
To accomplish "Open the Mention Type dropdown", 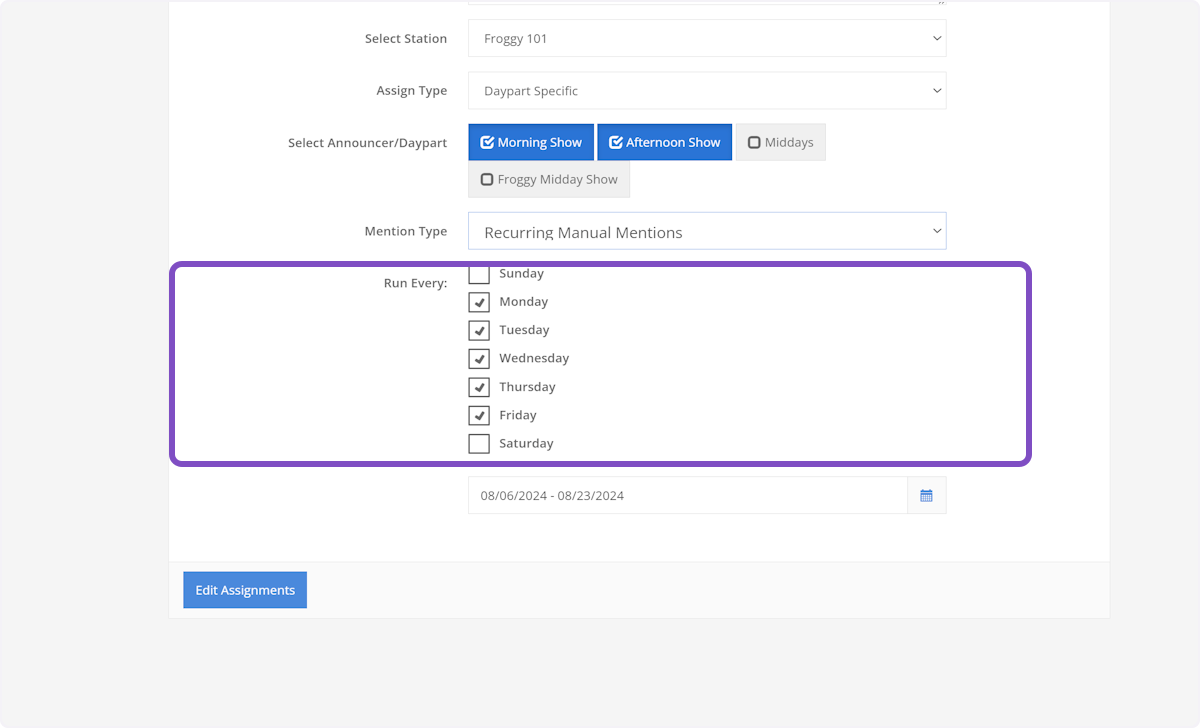I will [706, 232].
